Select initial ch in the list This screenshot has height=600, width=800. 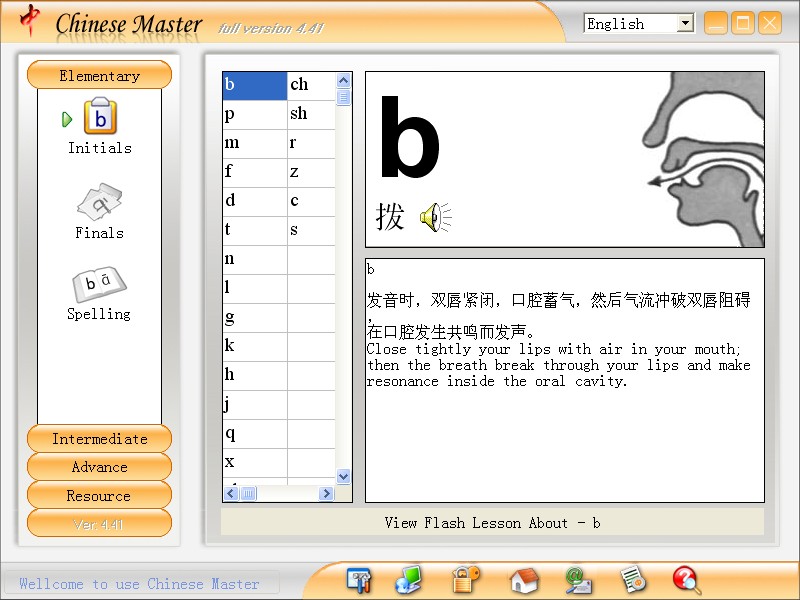click(x=311, y=85)
